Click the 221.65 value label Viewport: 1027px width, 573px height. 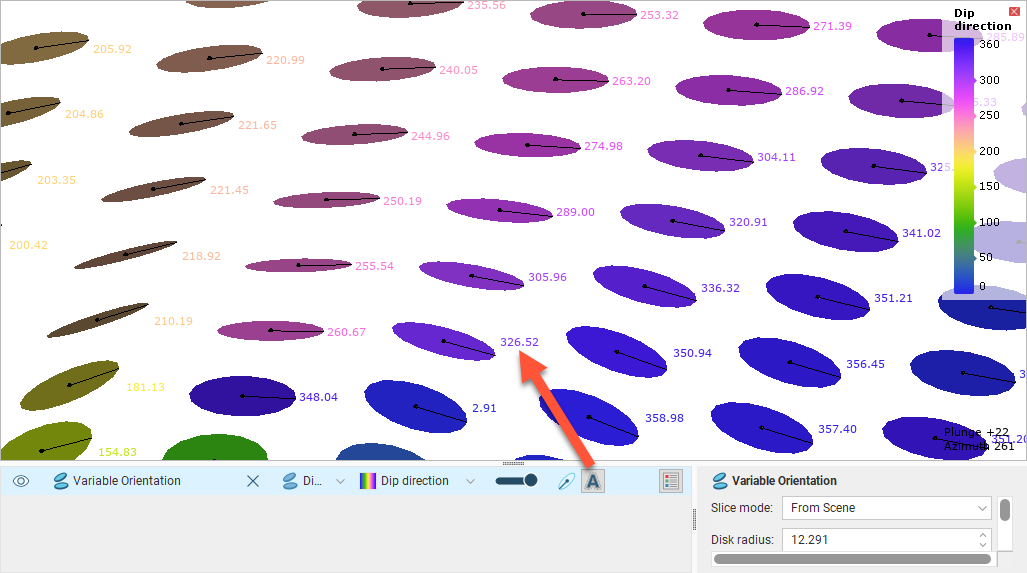coord(257,124)
